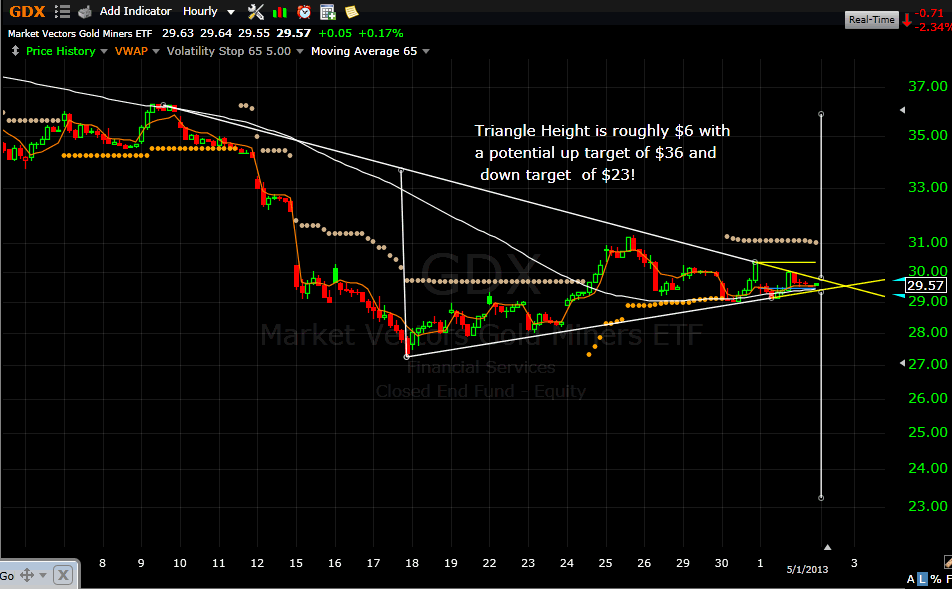952x589 pixels.
Task: Toggle the Real-Time data button
Action: click(x=871, y=19)
